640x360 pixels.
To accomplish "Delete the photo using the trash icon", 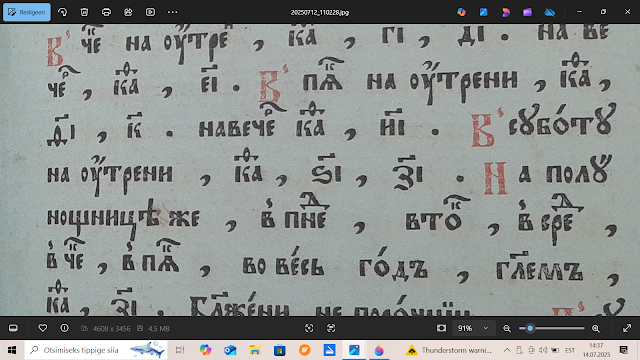I will click(x=84, y=12).
